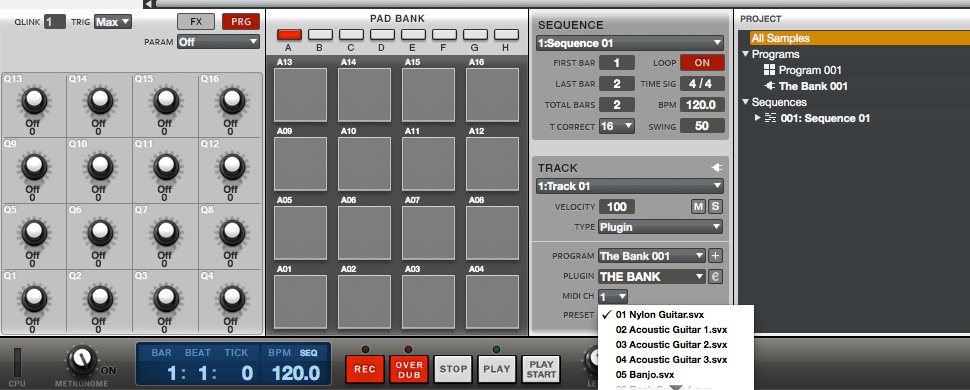Select All Samples in Project panel
970x390 pixels.
coord(859,38)
